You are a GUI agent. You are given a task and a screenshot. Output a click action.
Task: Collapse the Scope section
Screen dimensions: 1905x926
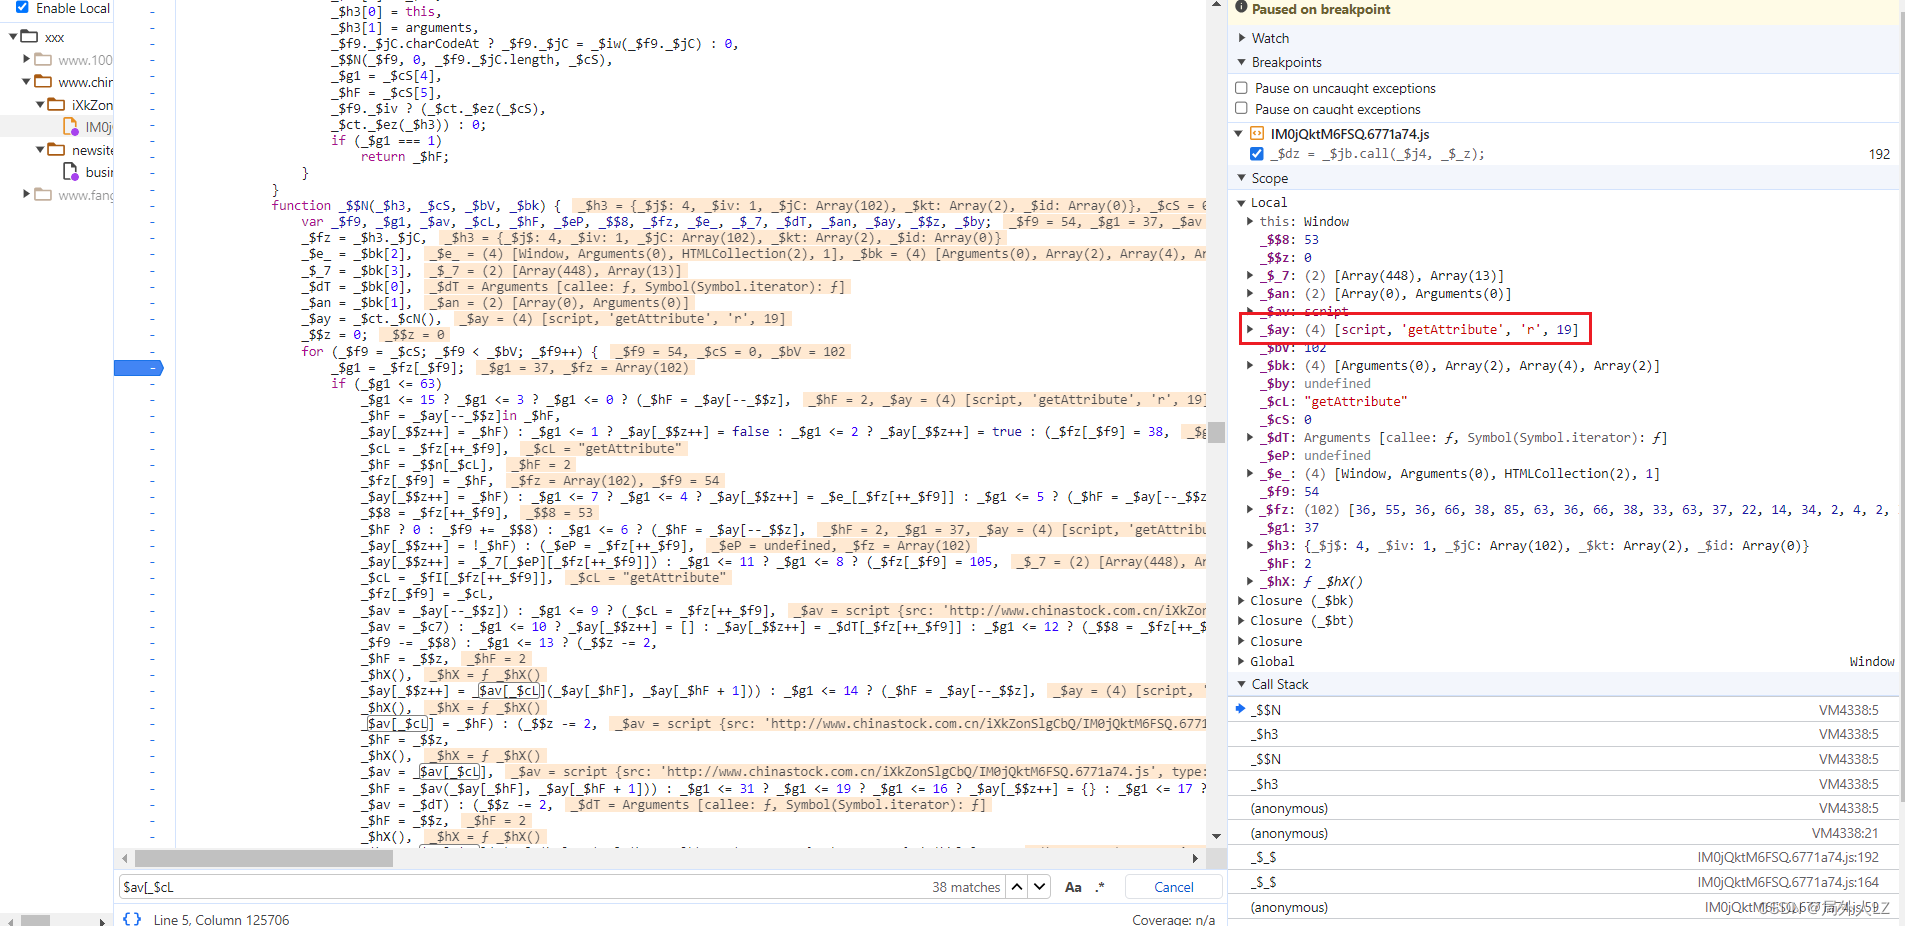click(1242, 178)
